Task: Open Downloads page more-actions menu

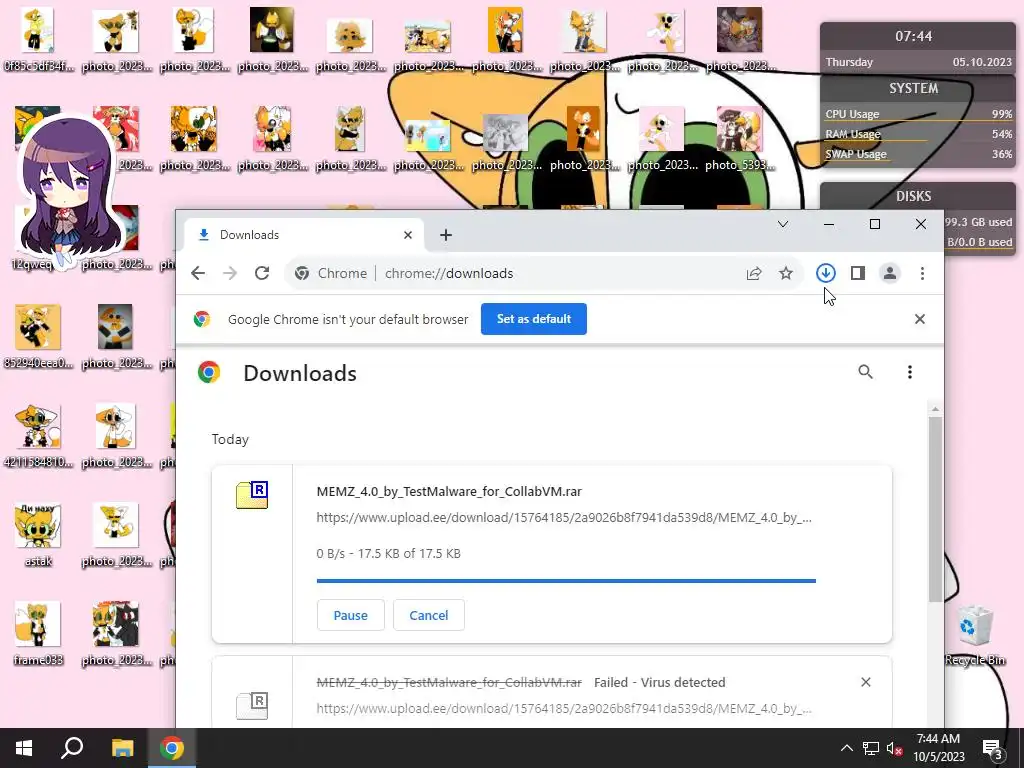Action: click(x=910, y=372)
